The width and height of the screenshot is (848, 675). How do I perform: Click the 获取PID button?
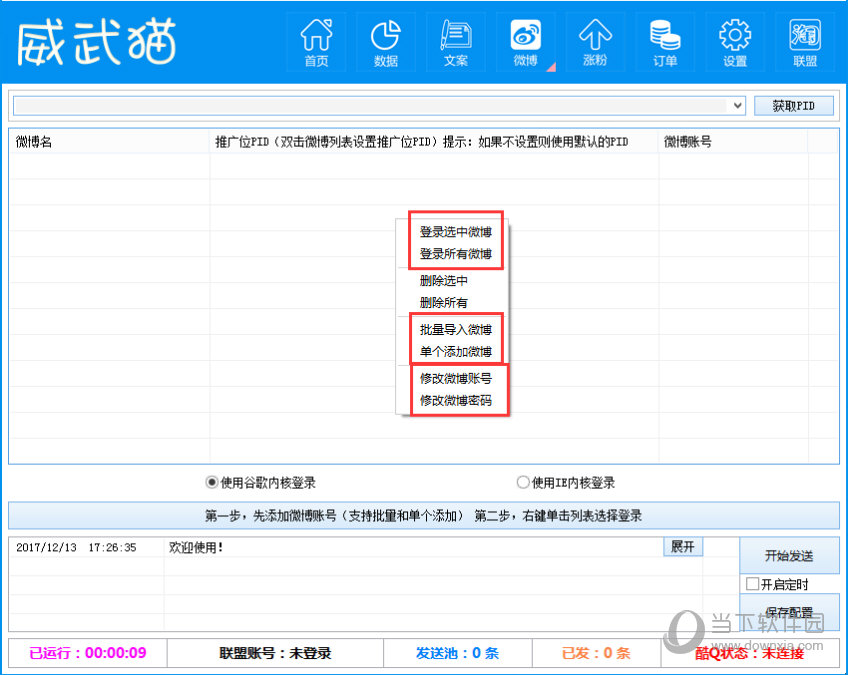793,105
